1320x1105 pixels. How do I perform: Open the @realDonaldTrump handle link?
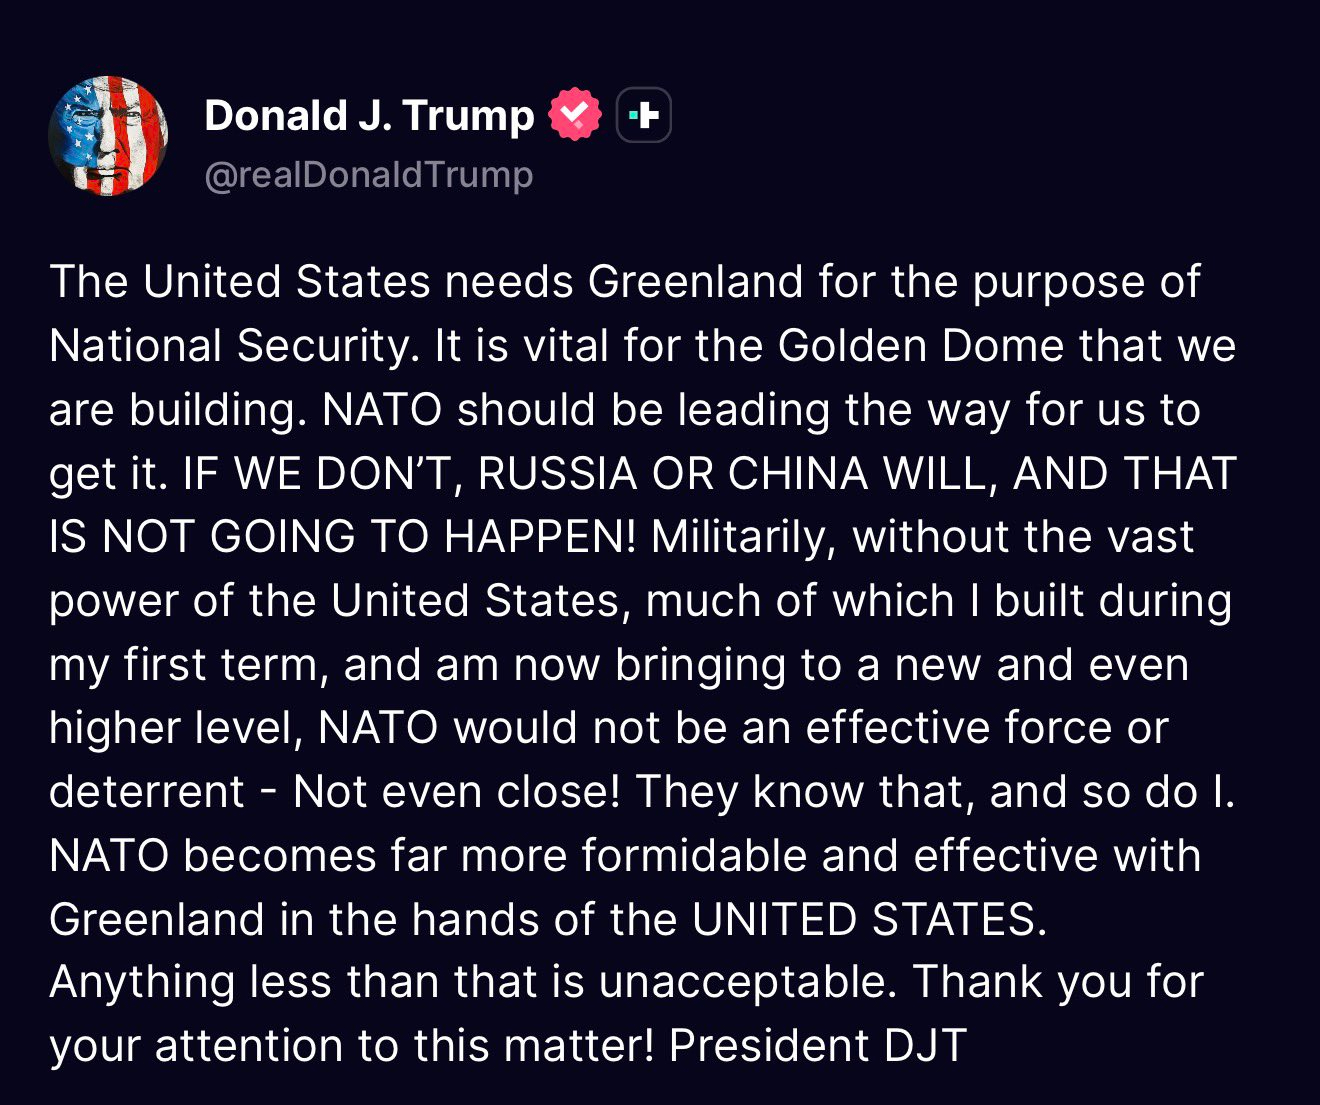(x=368, y=175)
